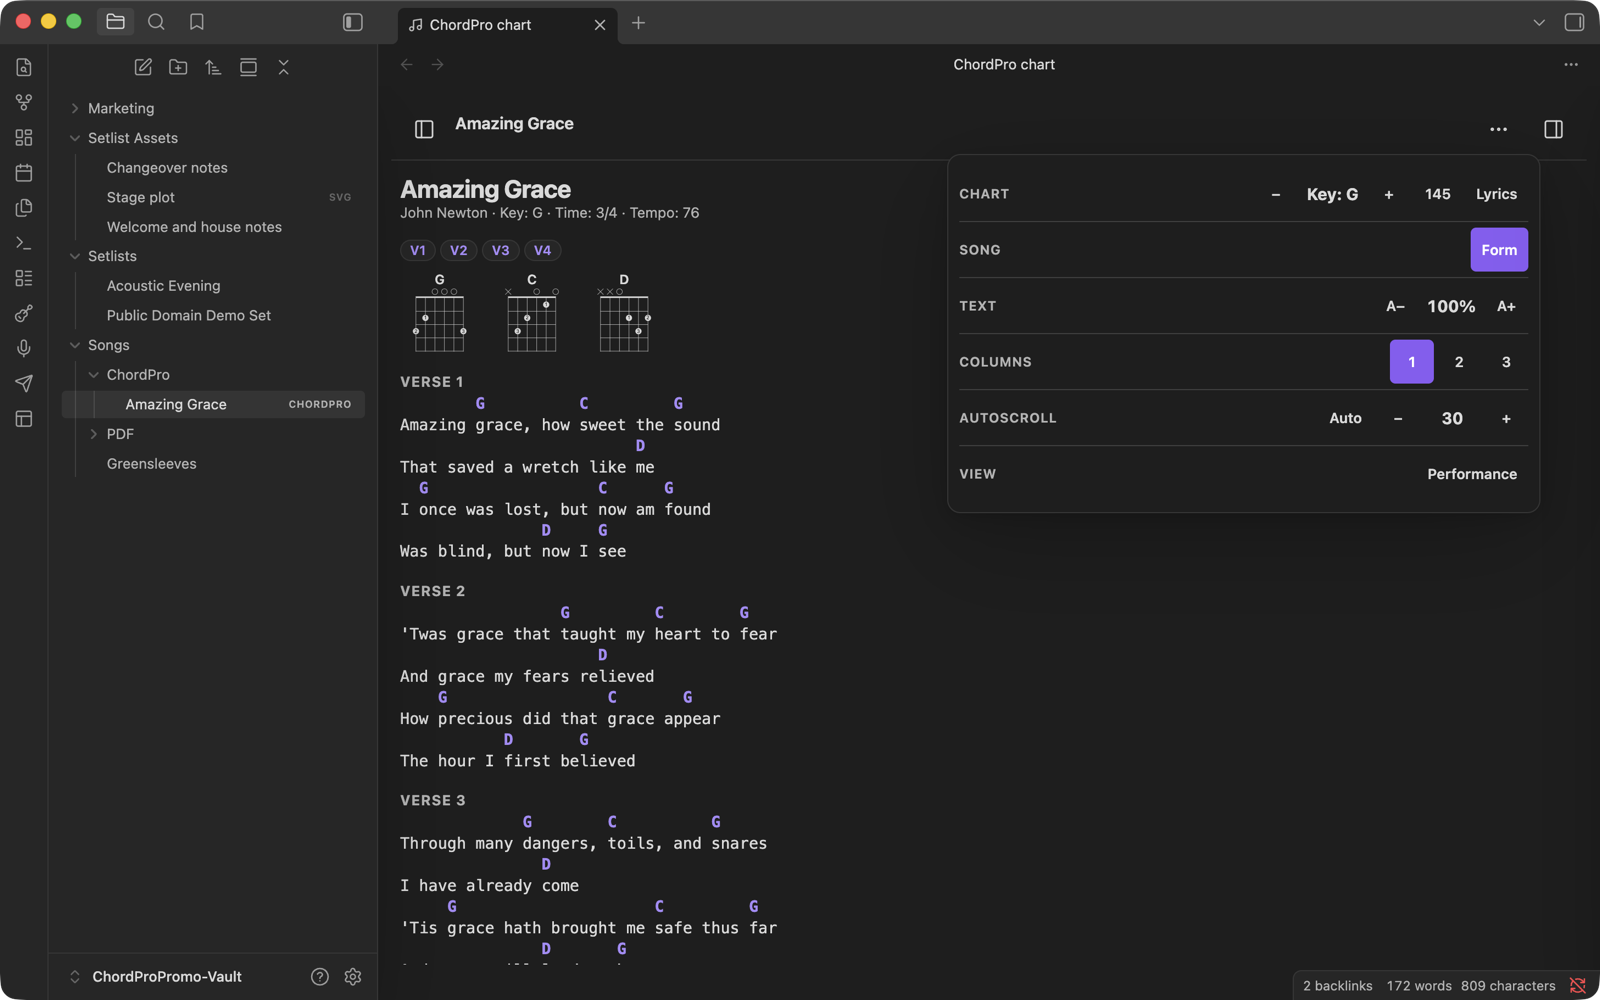1600x1000 pixels.
Task: Open a new tab with the plus button
Action: pyautogui.click(x=638, y=23)
